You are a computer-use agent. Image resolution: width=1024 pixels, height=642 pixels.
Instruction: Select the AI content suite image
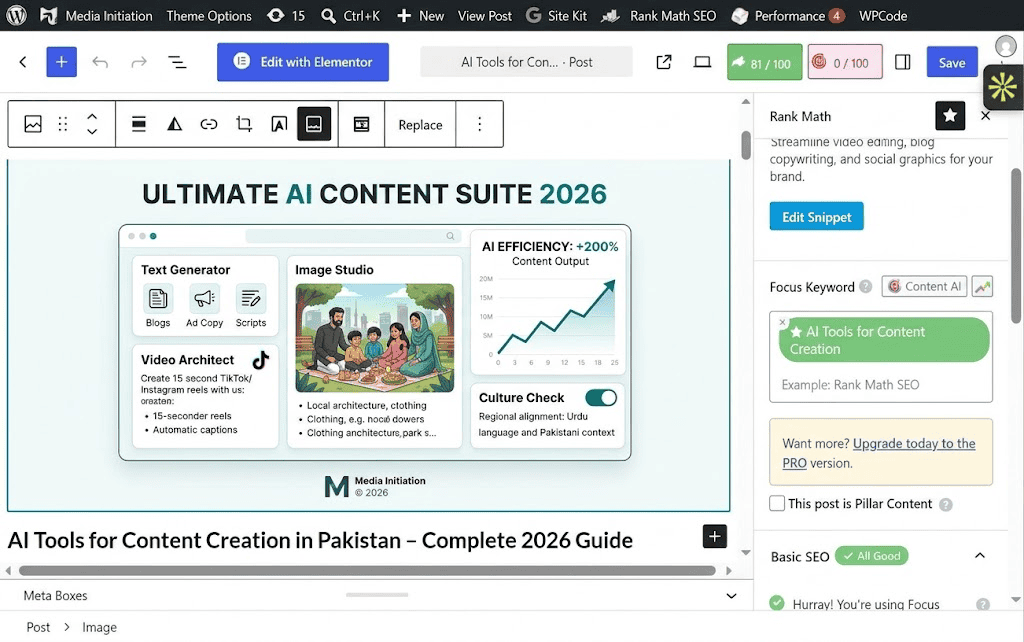click(368, 335)
